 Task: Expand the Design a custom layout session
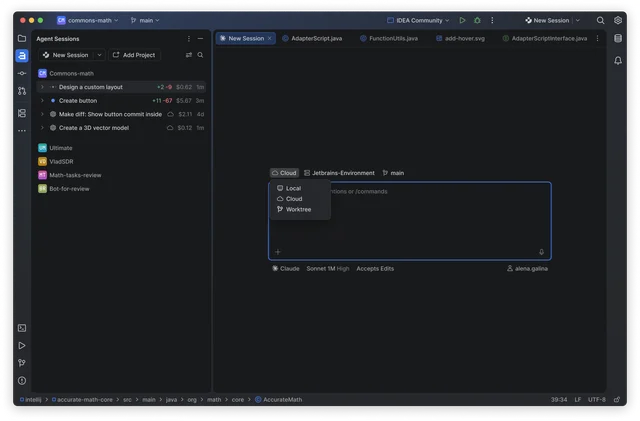point(42,87)
